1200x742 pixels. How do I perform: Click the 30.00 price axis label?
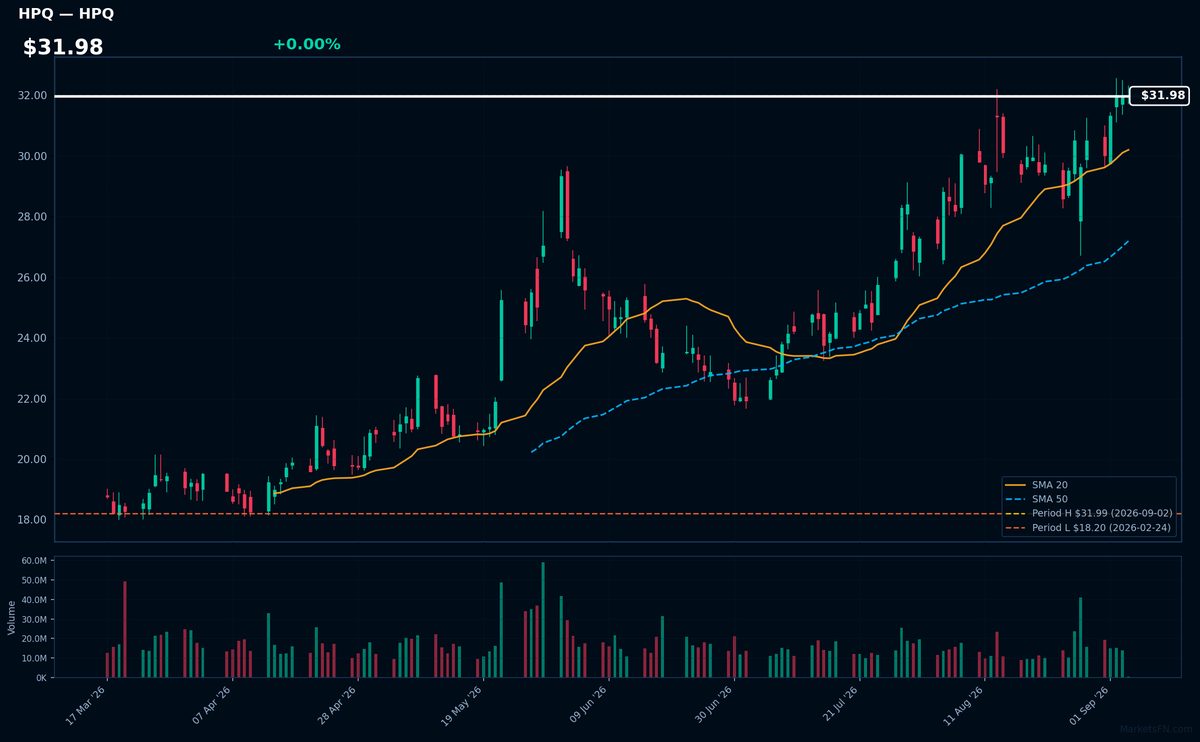point(33,156)
